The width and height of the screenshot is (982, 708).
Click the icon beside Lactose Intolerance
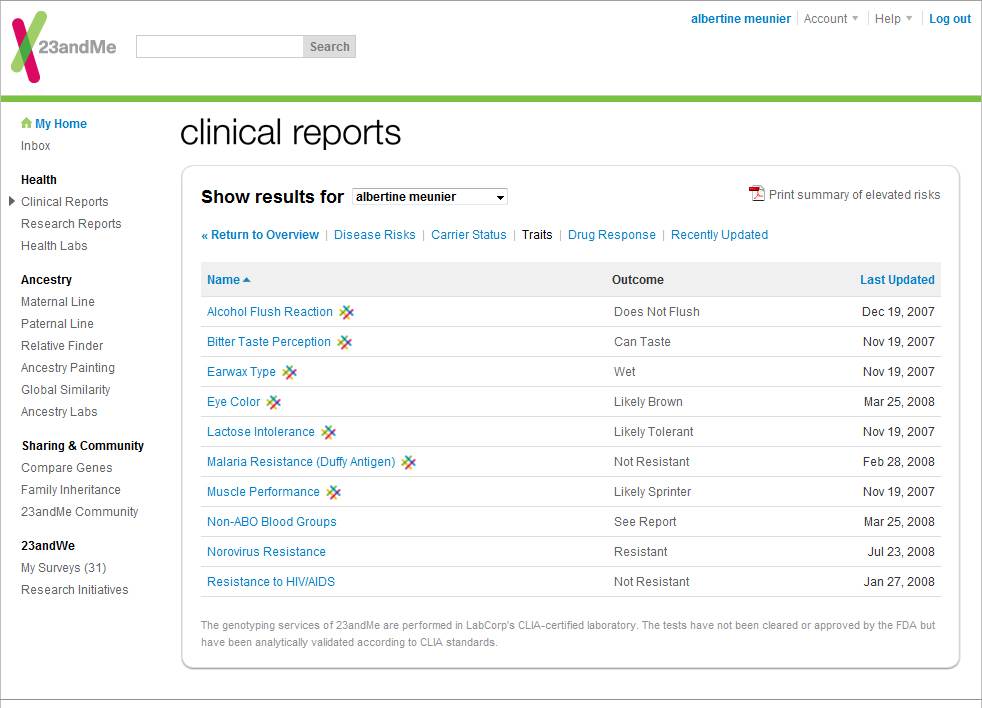(x=329, y=432)
